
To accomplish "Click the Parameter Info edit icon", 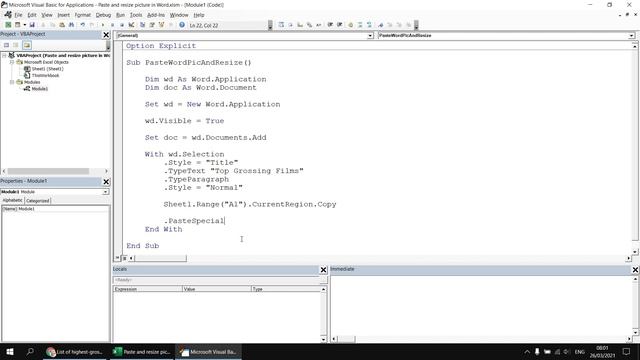I will click(x=309, y=25).
